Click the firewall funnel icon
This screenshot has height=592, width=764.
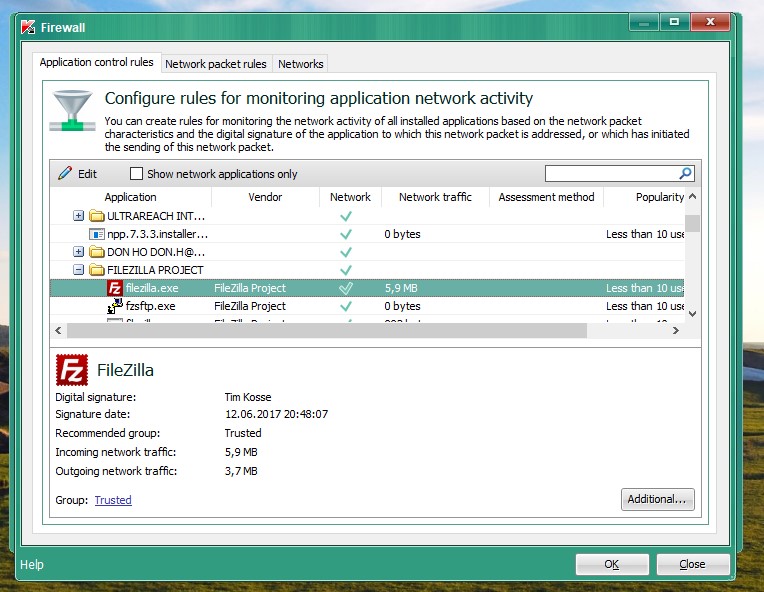coord(72,111)
